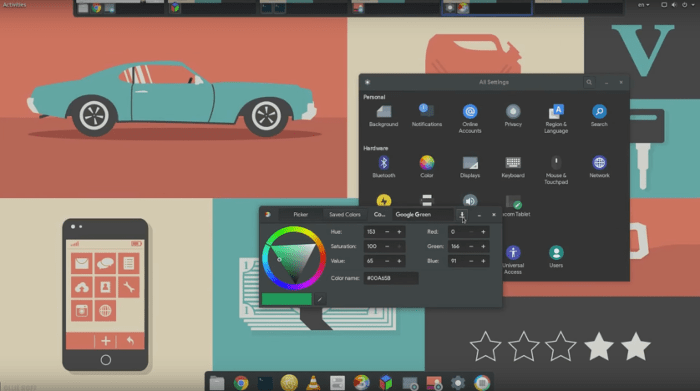Decrease the Hue value

click(x=387, y=232)
